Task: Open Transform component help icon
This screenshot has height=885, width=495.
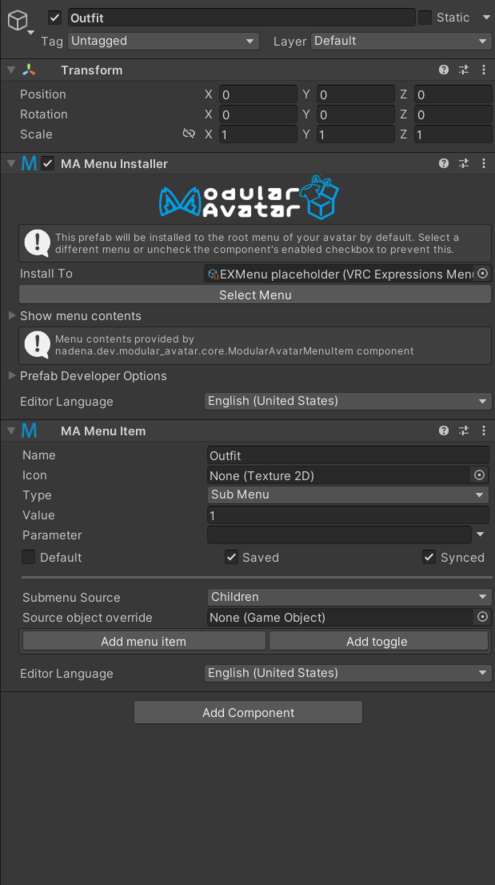Action: point(444,70)
